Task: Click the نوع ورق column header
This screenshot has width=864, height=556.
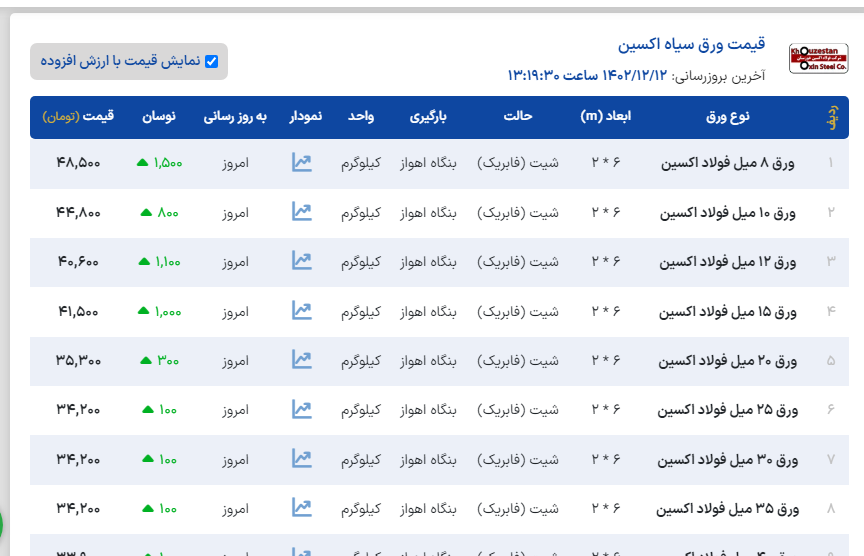Action: (728, 117)
